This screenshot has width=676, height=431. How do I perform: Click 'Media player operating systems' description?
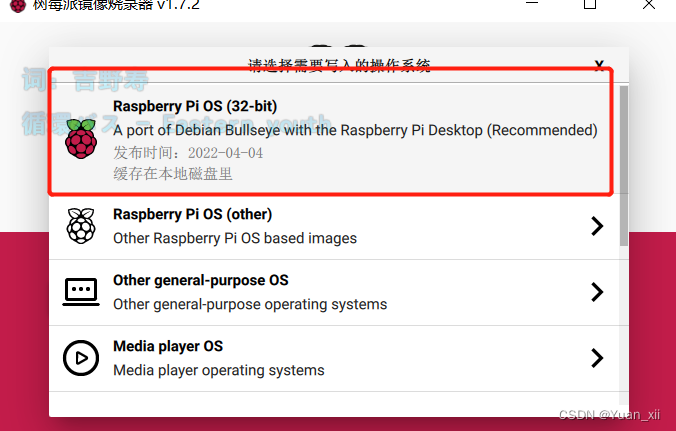219,370
